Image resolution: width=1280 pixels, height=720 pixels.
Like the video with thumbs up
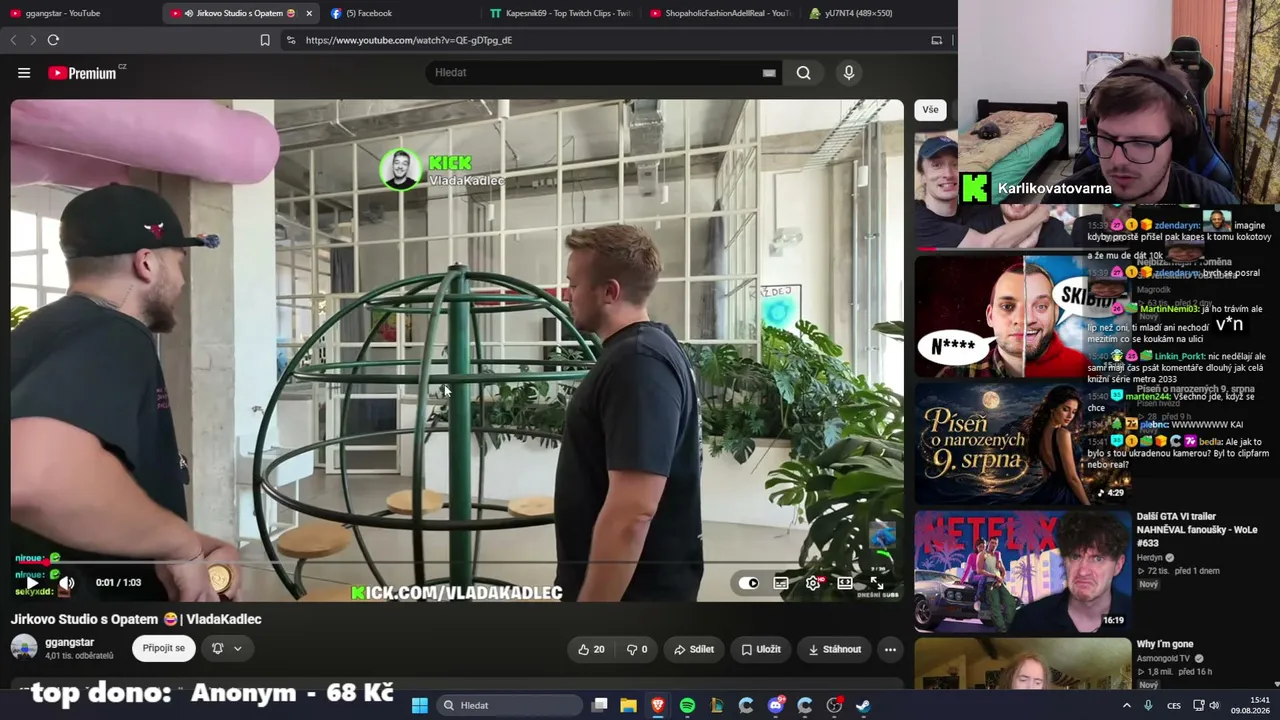(x=591, y=649)
